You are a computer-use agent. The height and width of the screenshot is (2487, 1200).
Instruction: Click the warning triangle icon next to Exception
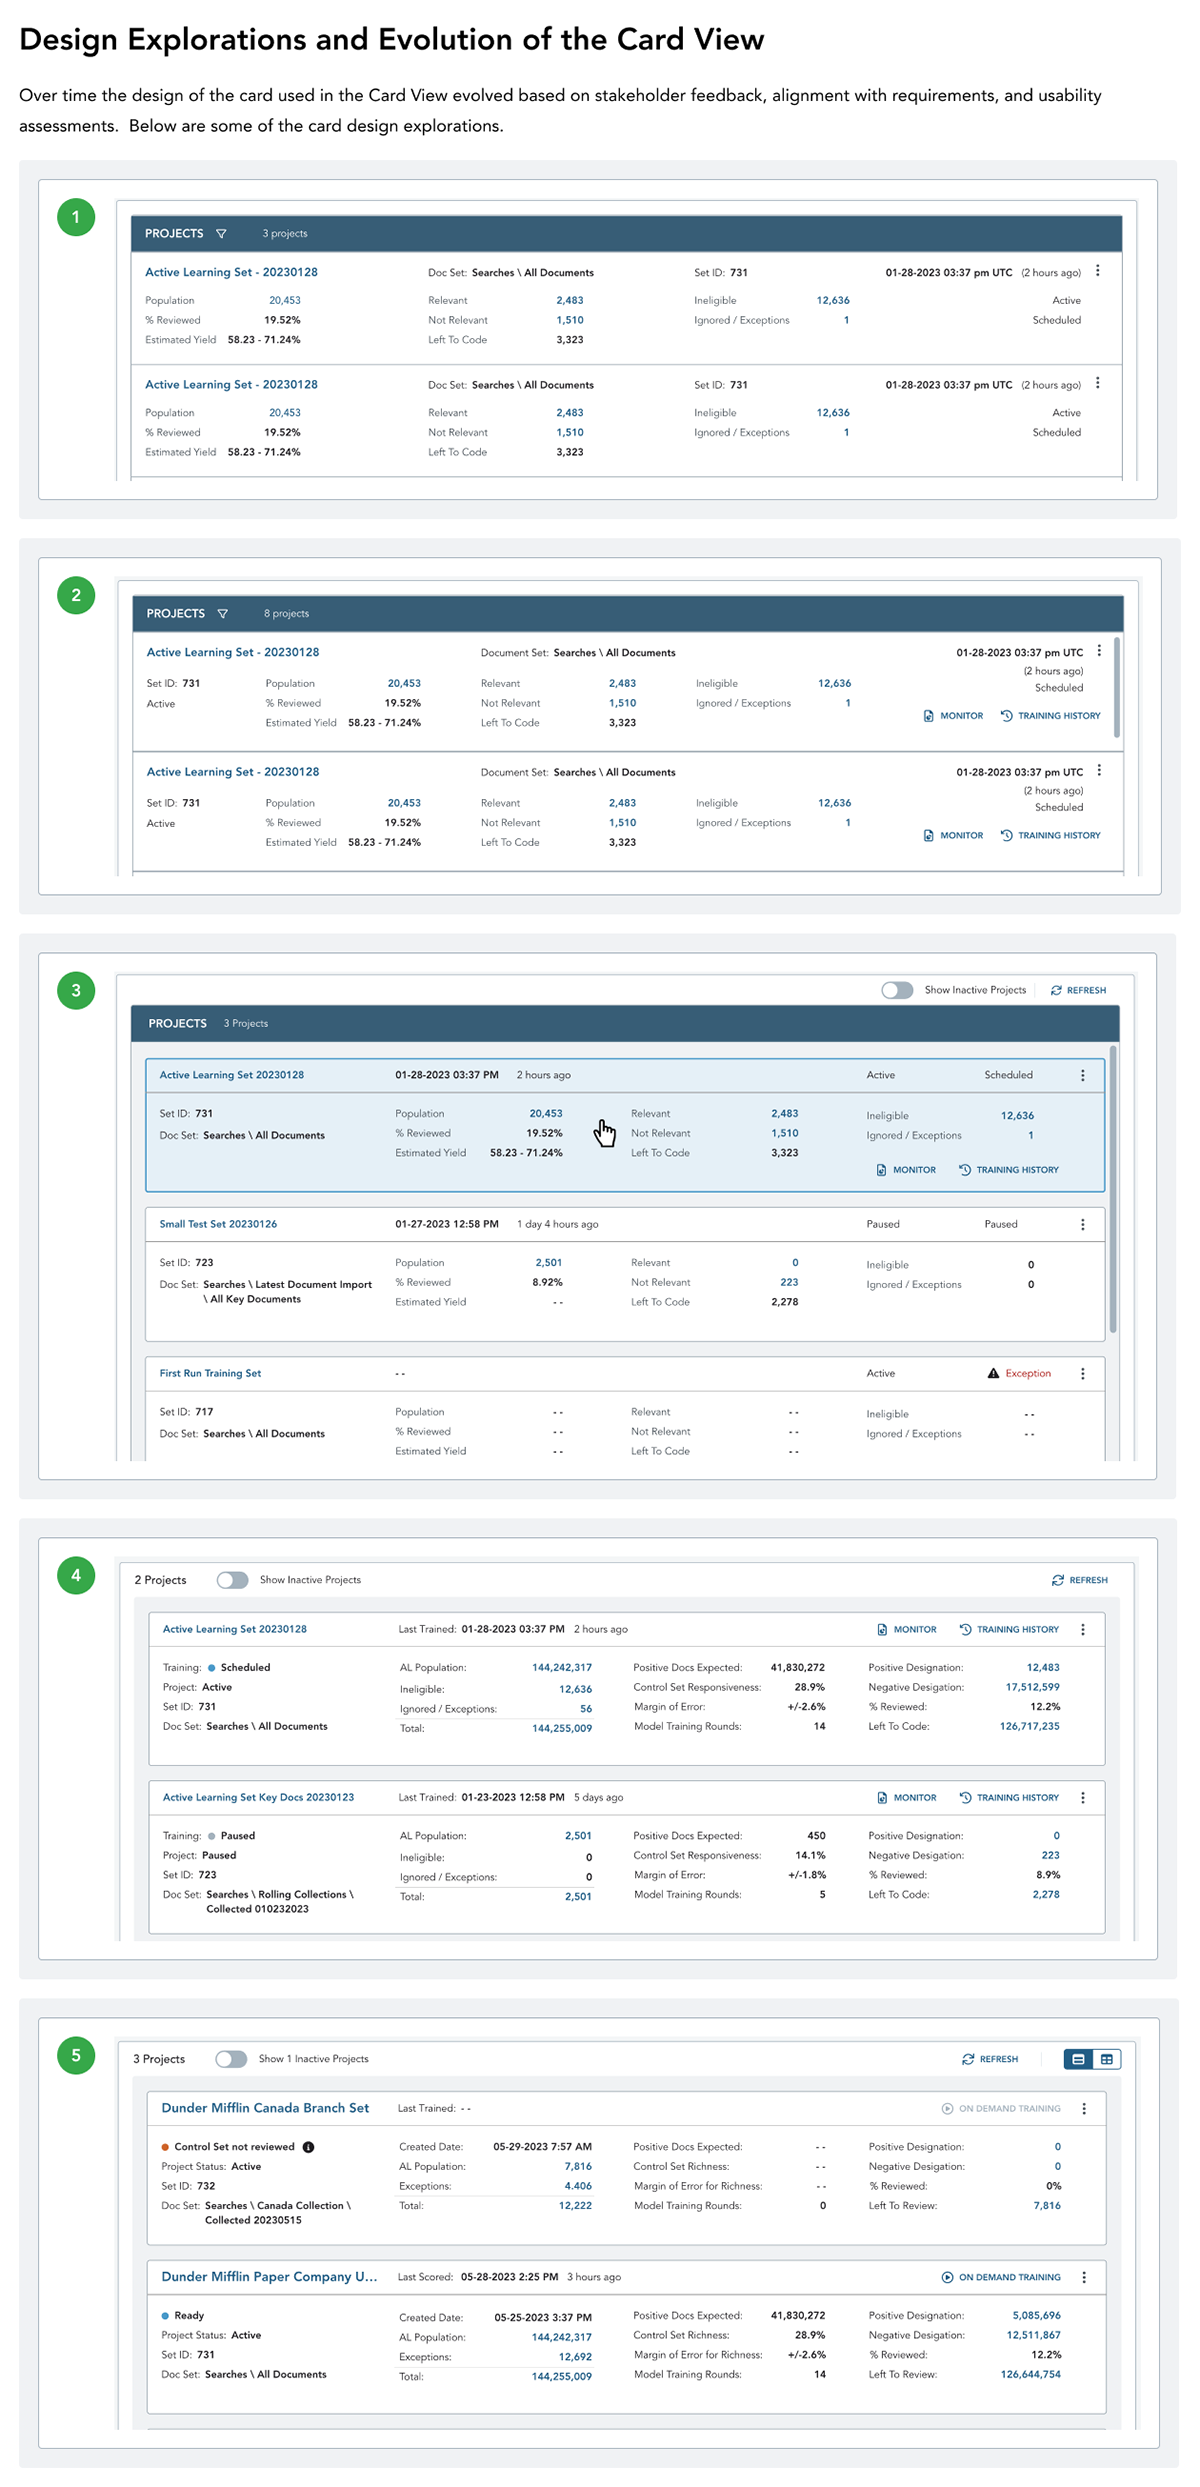coord(993,1373)
